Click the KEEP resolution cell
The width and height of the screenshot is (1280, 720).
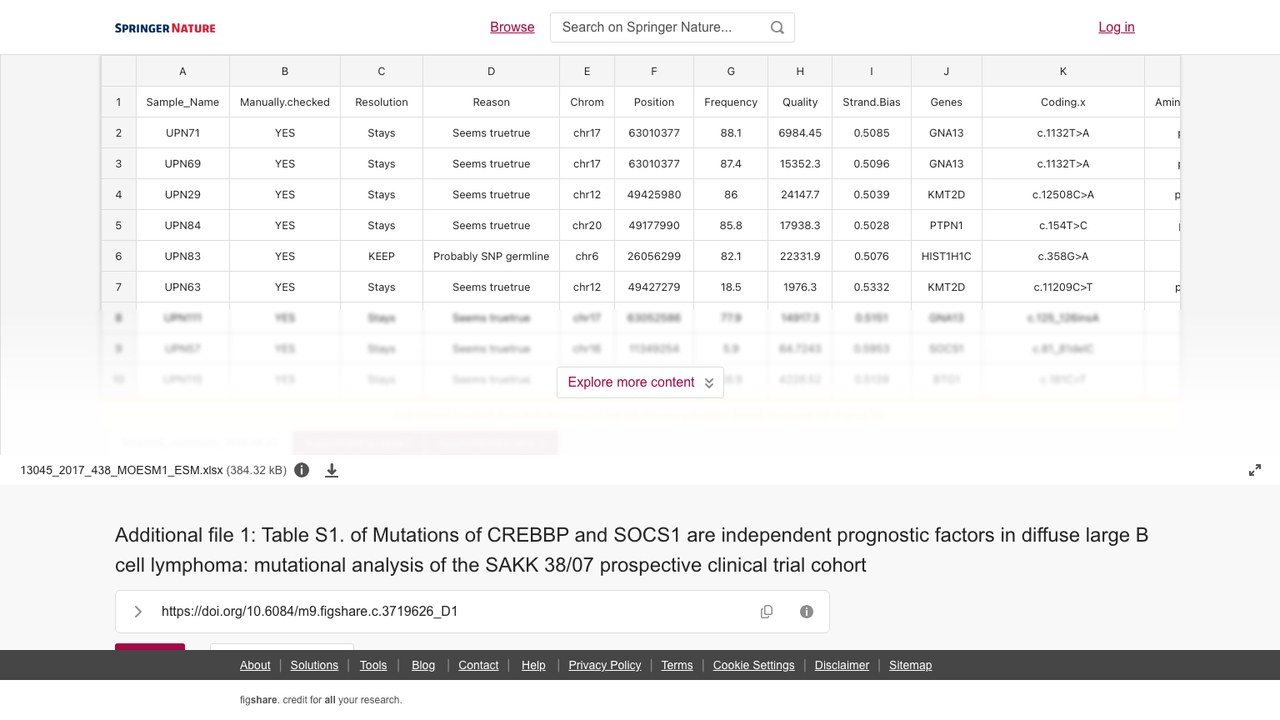coord(381,256)
